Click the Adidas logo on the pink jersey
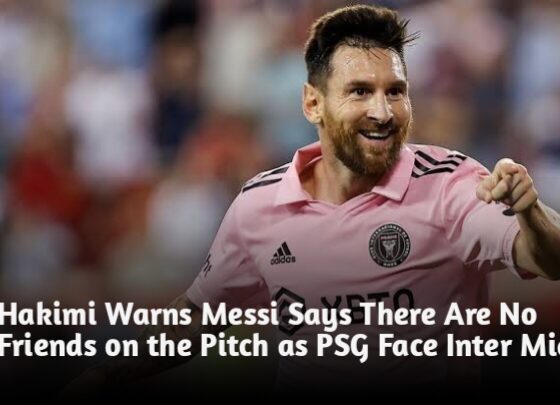Viewport: 560px width, 405px height. 283,254
